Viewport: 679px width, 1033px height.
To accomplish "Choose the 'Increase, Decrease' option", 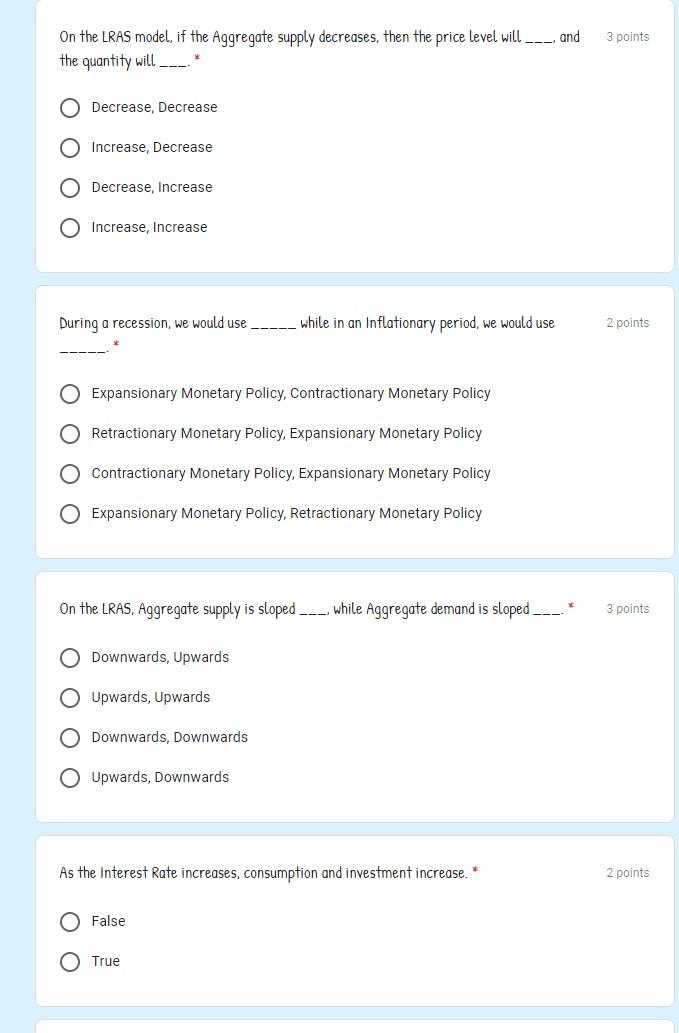I will (x=70, y=148).
